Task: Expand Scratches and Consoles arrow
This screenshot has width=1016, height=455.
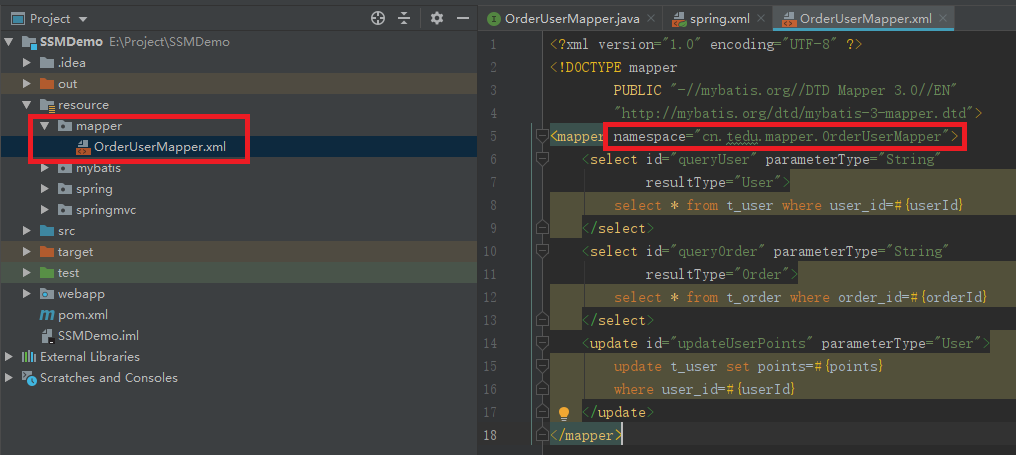Action: 8,377
